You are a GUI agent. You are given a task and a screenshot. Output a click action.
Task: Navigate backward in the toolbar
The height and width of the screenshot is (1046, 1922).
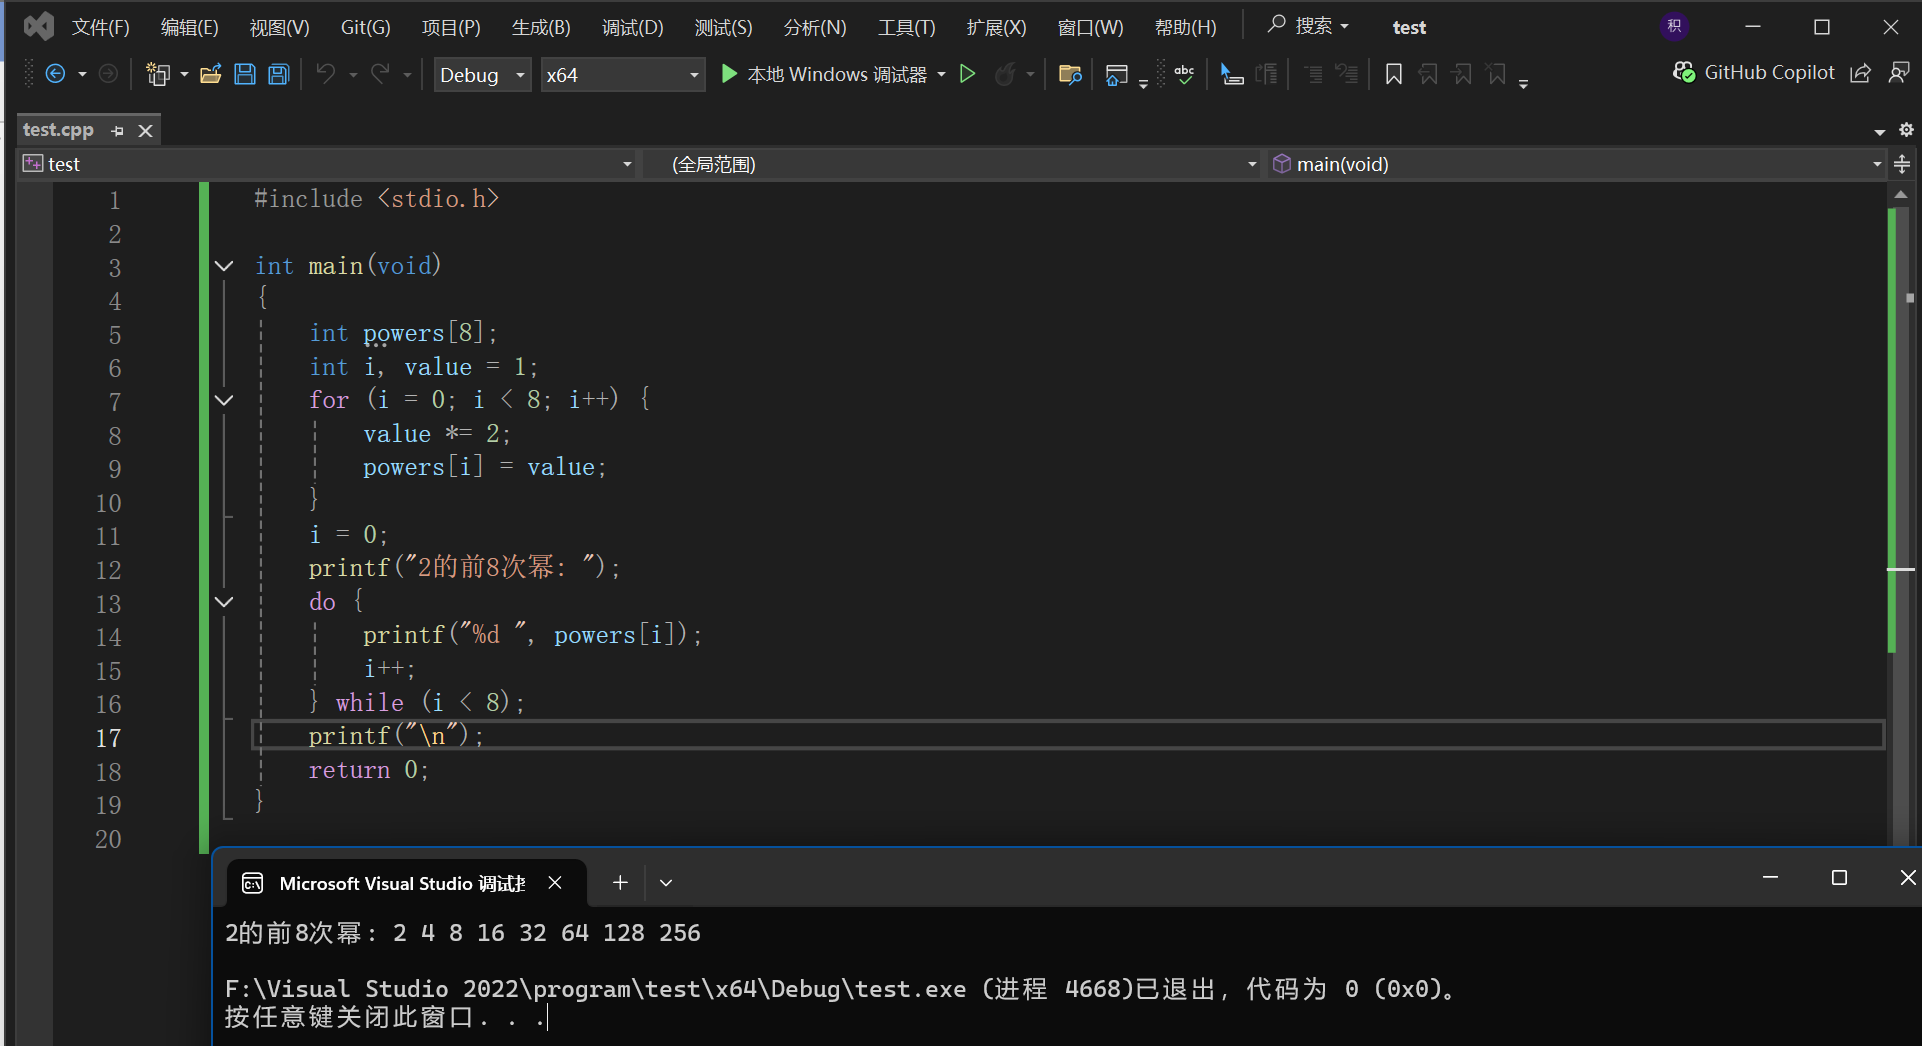click(x=56, y=74)
